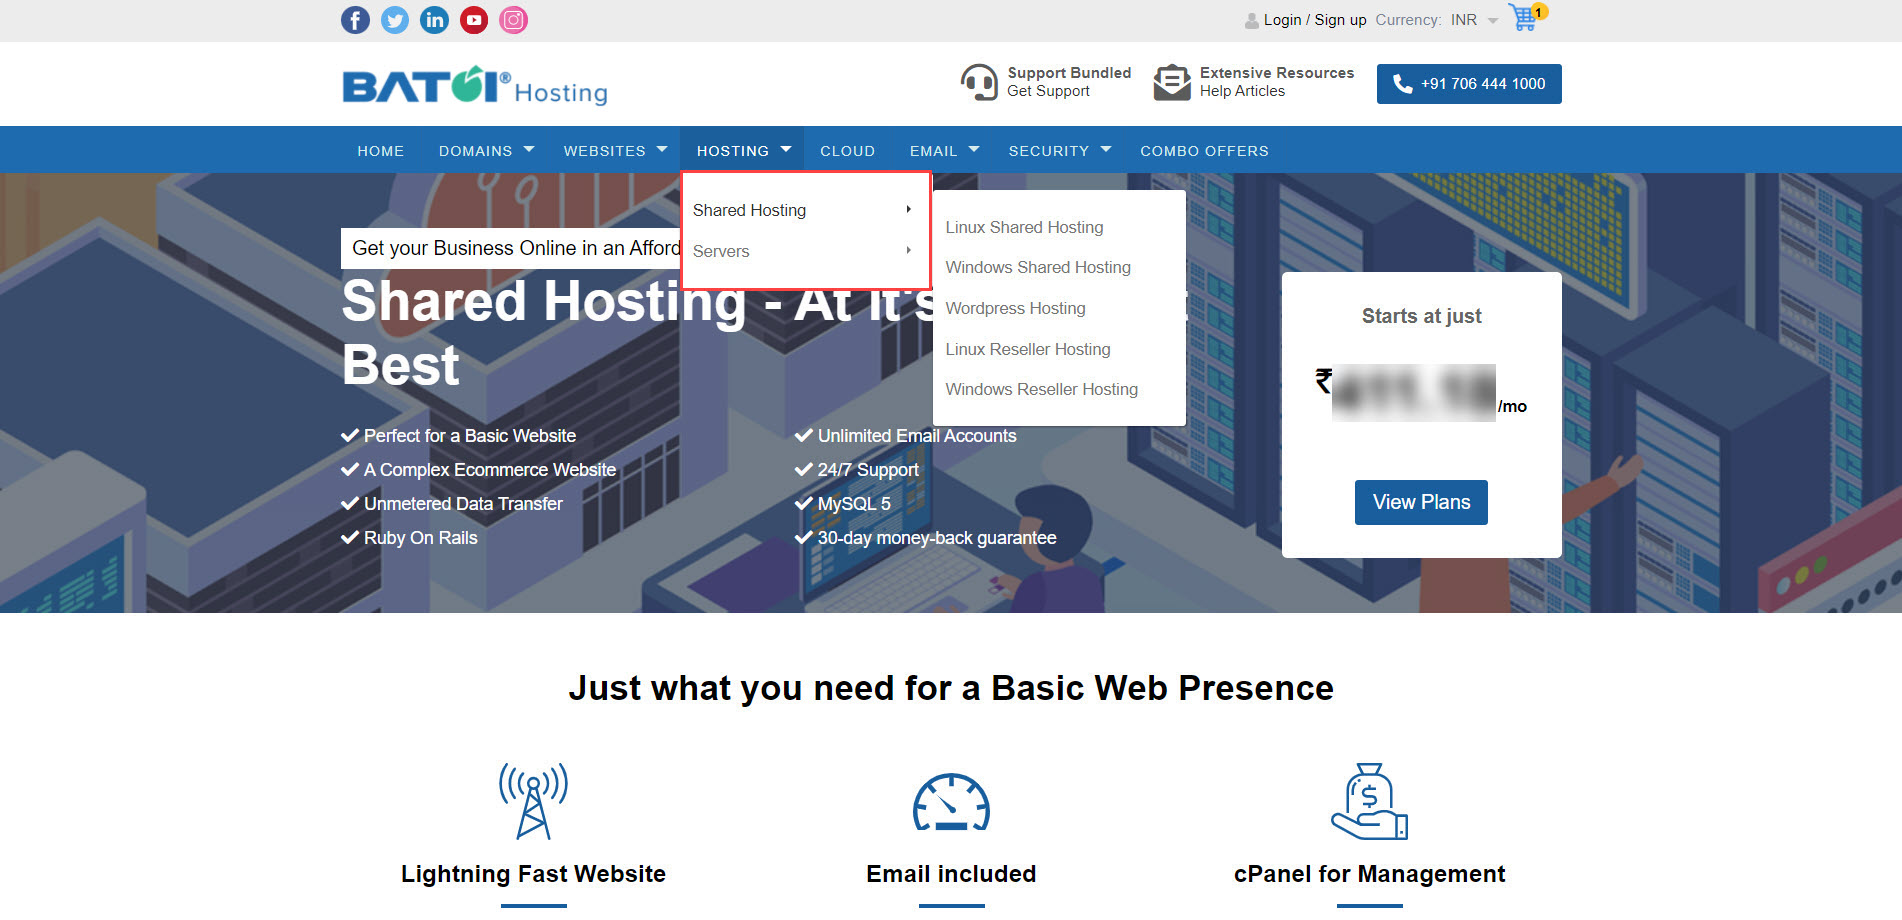The image size is (1902, 920).
Task: Click '24/7 Support' feature text
Action: click(x=868, y=470)
